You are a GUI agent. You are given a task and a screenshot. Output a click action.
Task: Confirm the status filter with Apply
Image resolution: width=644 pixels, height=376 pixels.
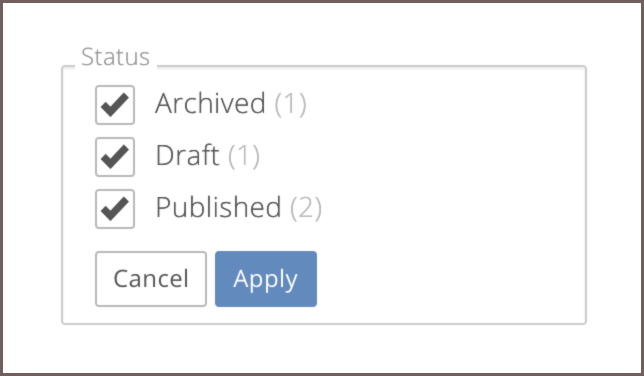266,279
